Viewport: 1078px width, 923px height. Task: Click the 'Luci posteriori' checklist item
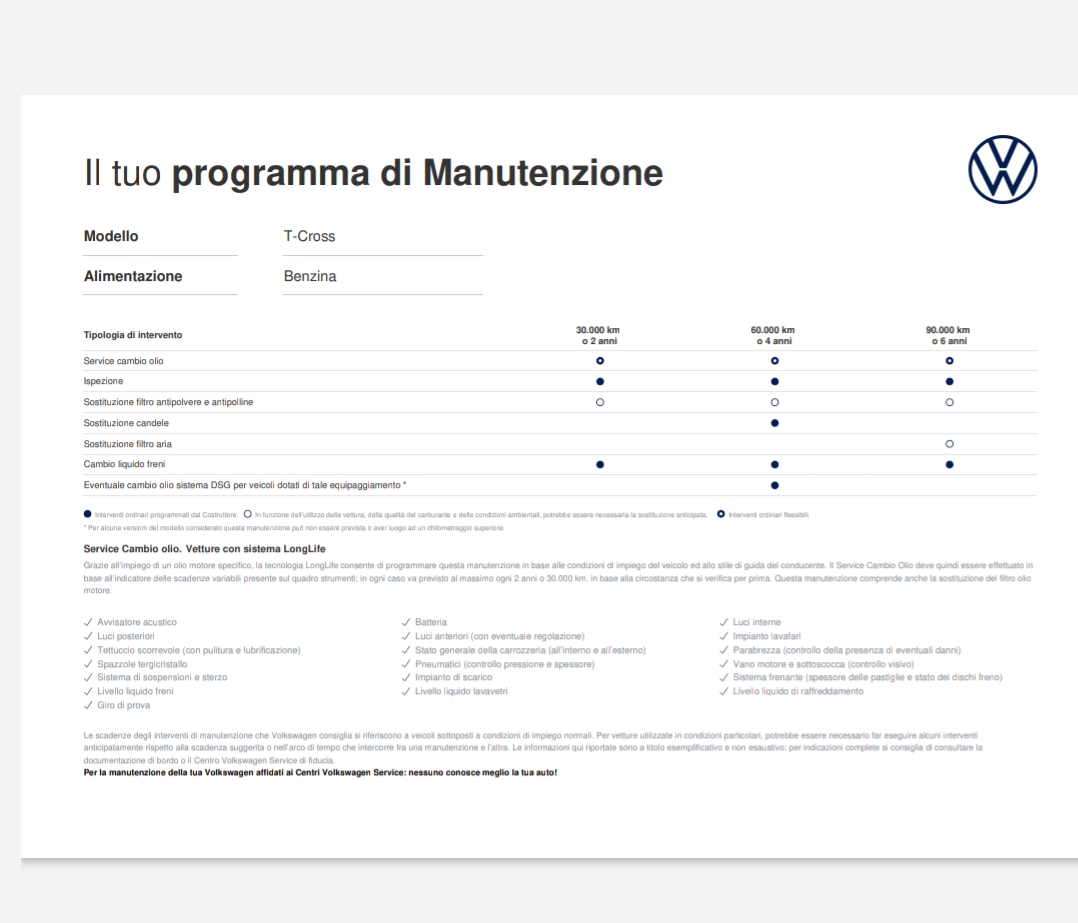126,636
